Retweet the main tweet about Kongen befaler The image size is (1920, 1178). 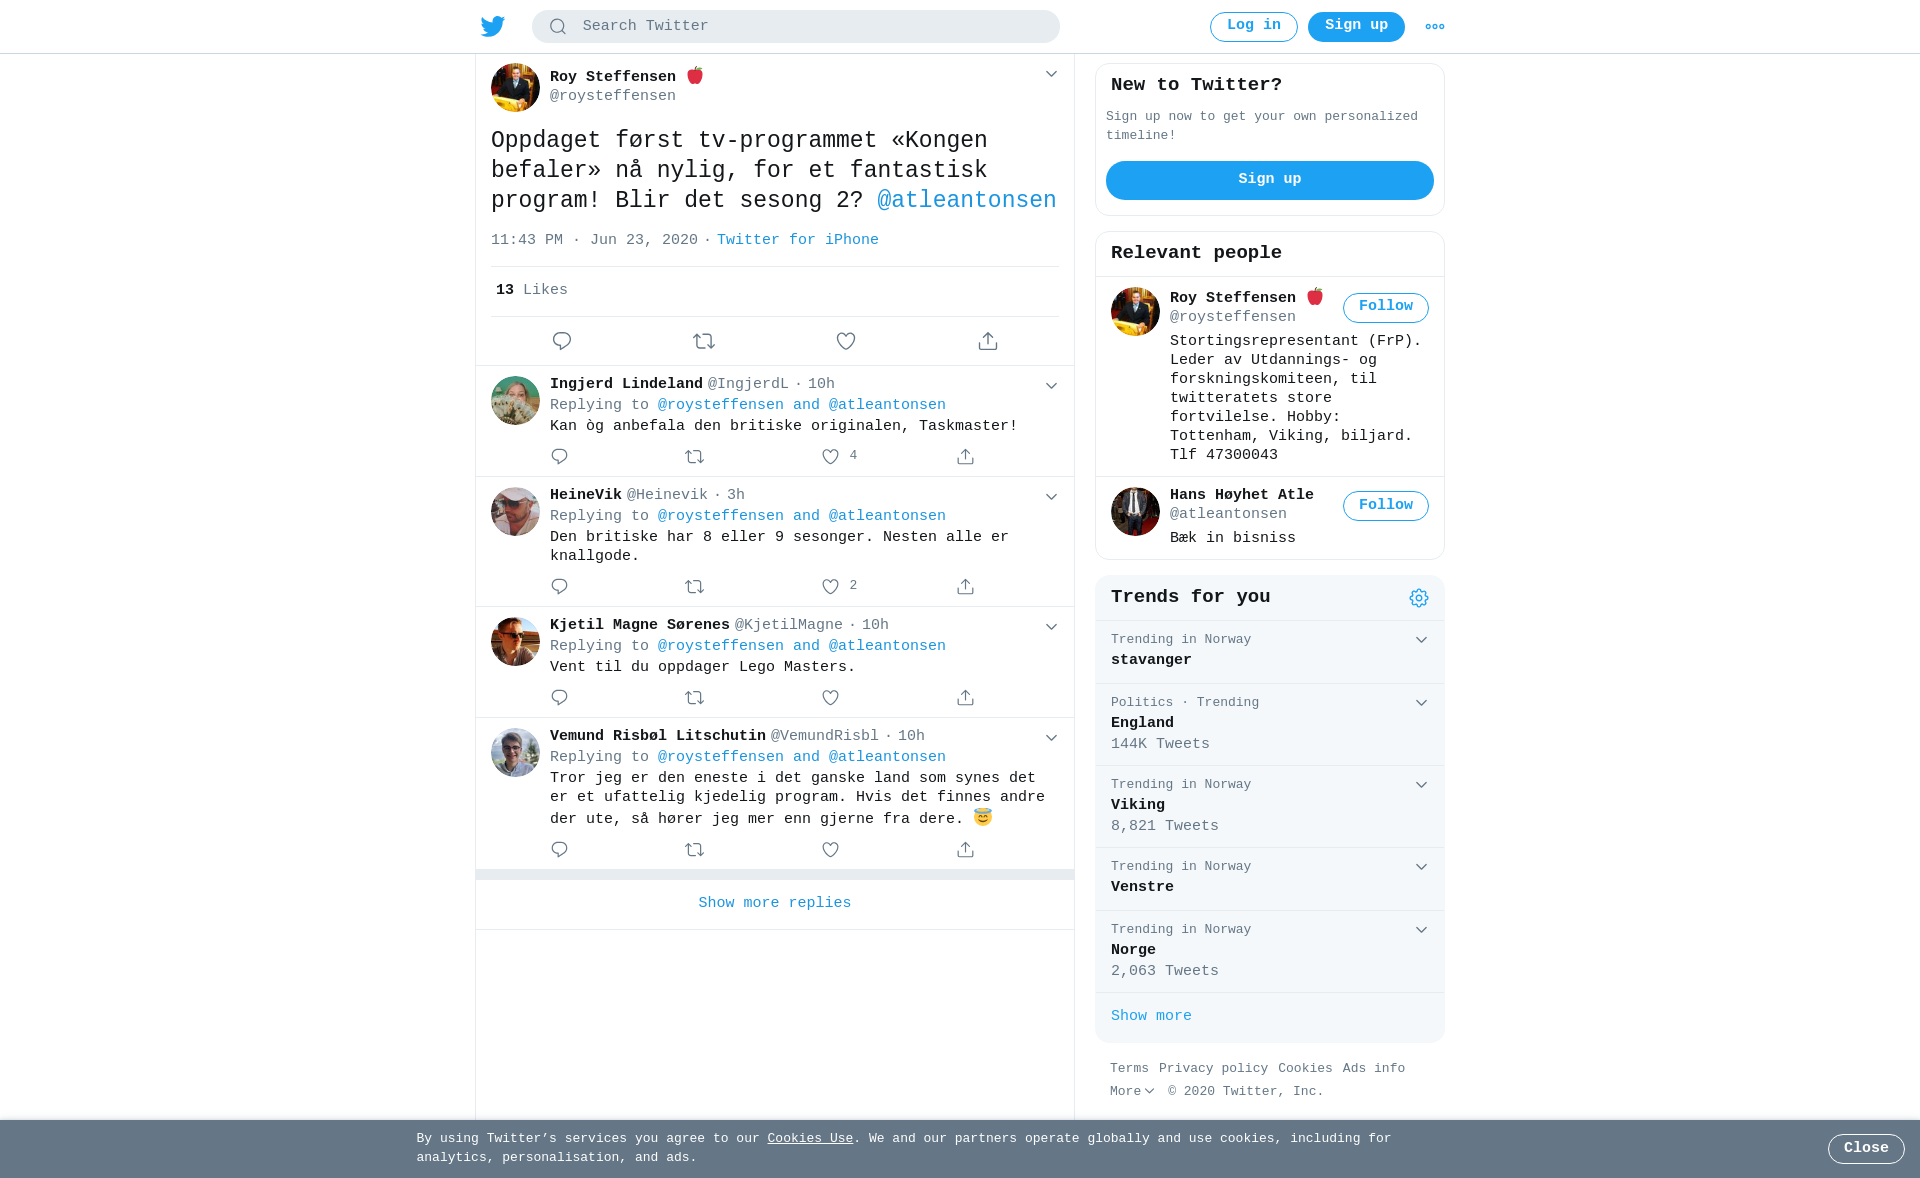point(704,341)
